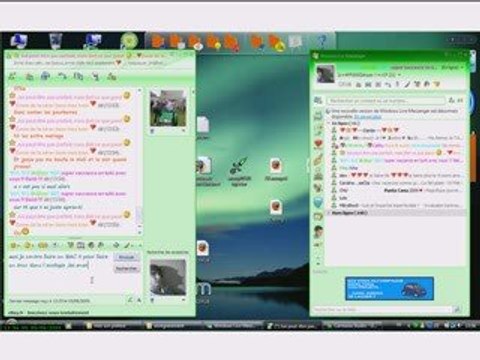Click the Windows Live Messenger taskbar button
480x360 pixels.
[233, 325]
